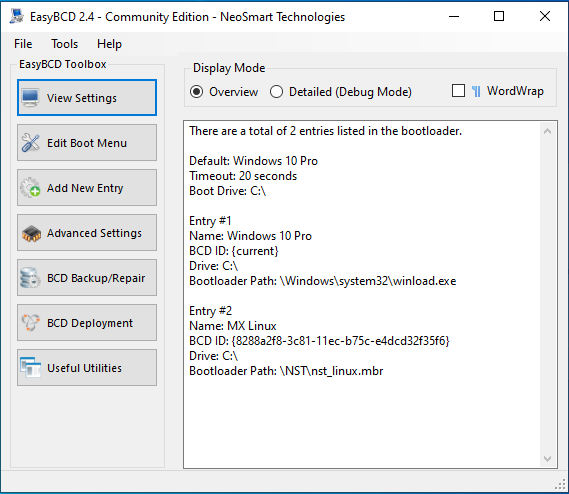The width and height of the screenshot is (569, 494).
Task: Minimize the EasyBCD window
Action: [454, 16]
